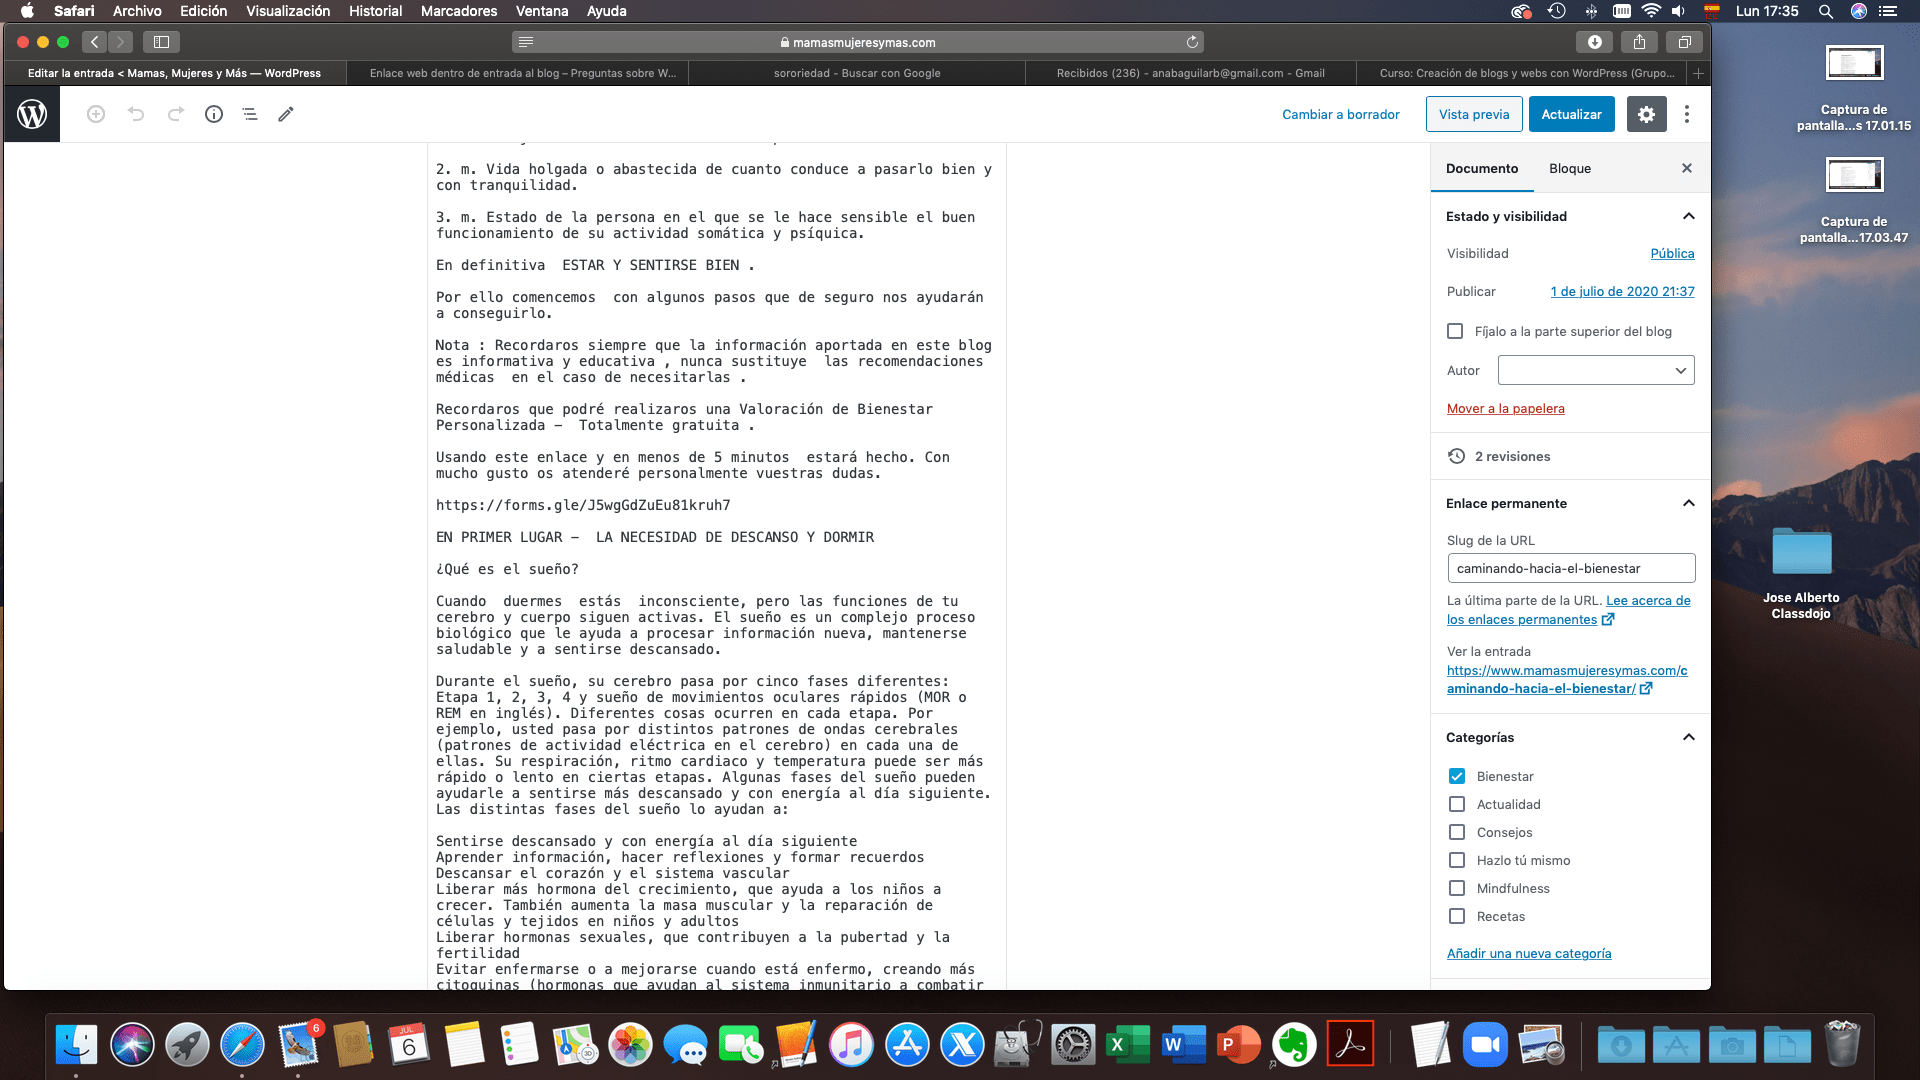Show the Safari sidebar
The image size is (1920, 1080).
click(161, 42)
